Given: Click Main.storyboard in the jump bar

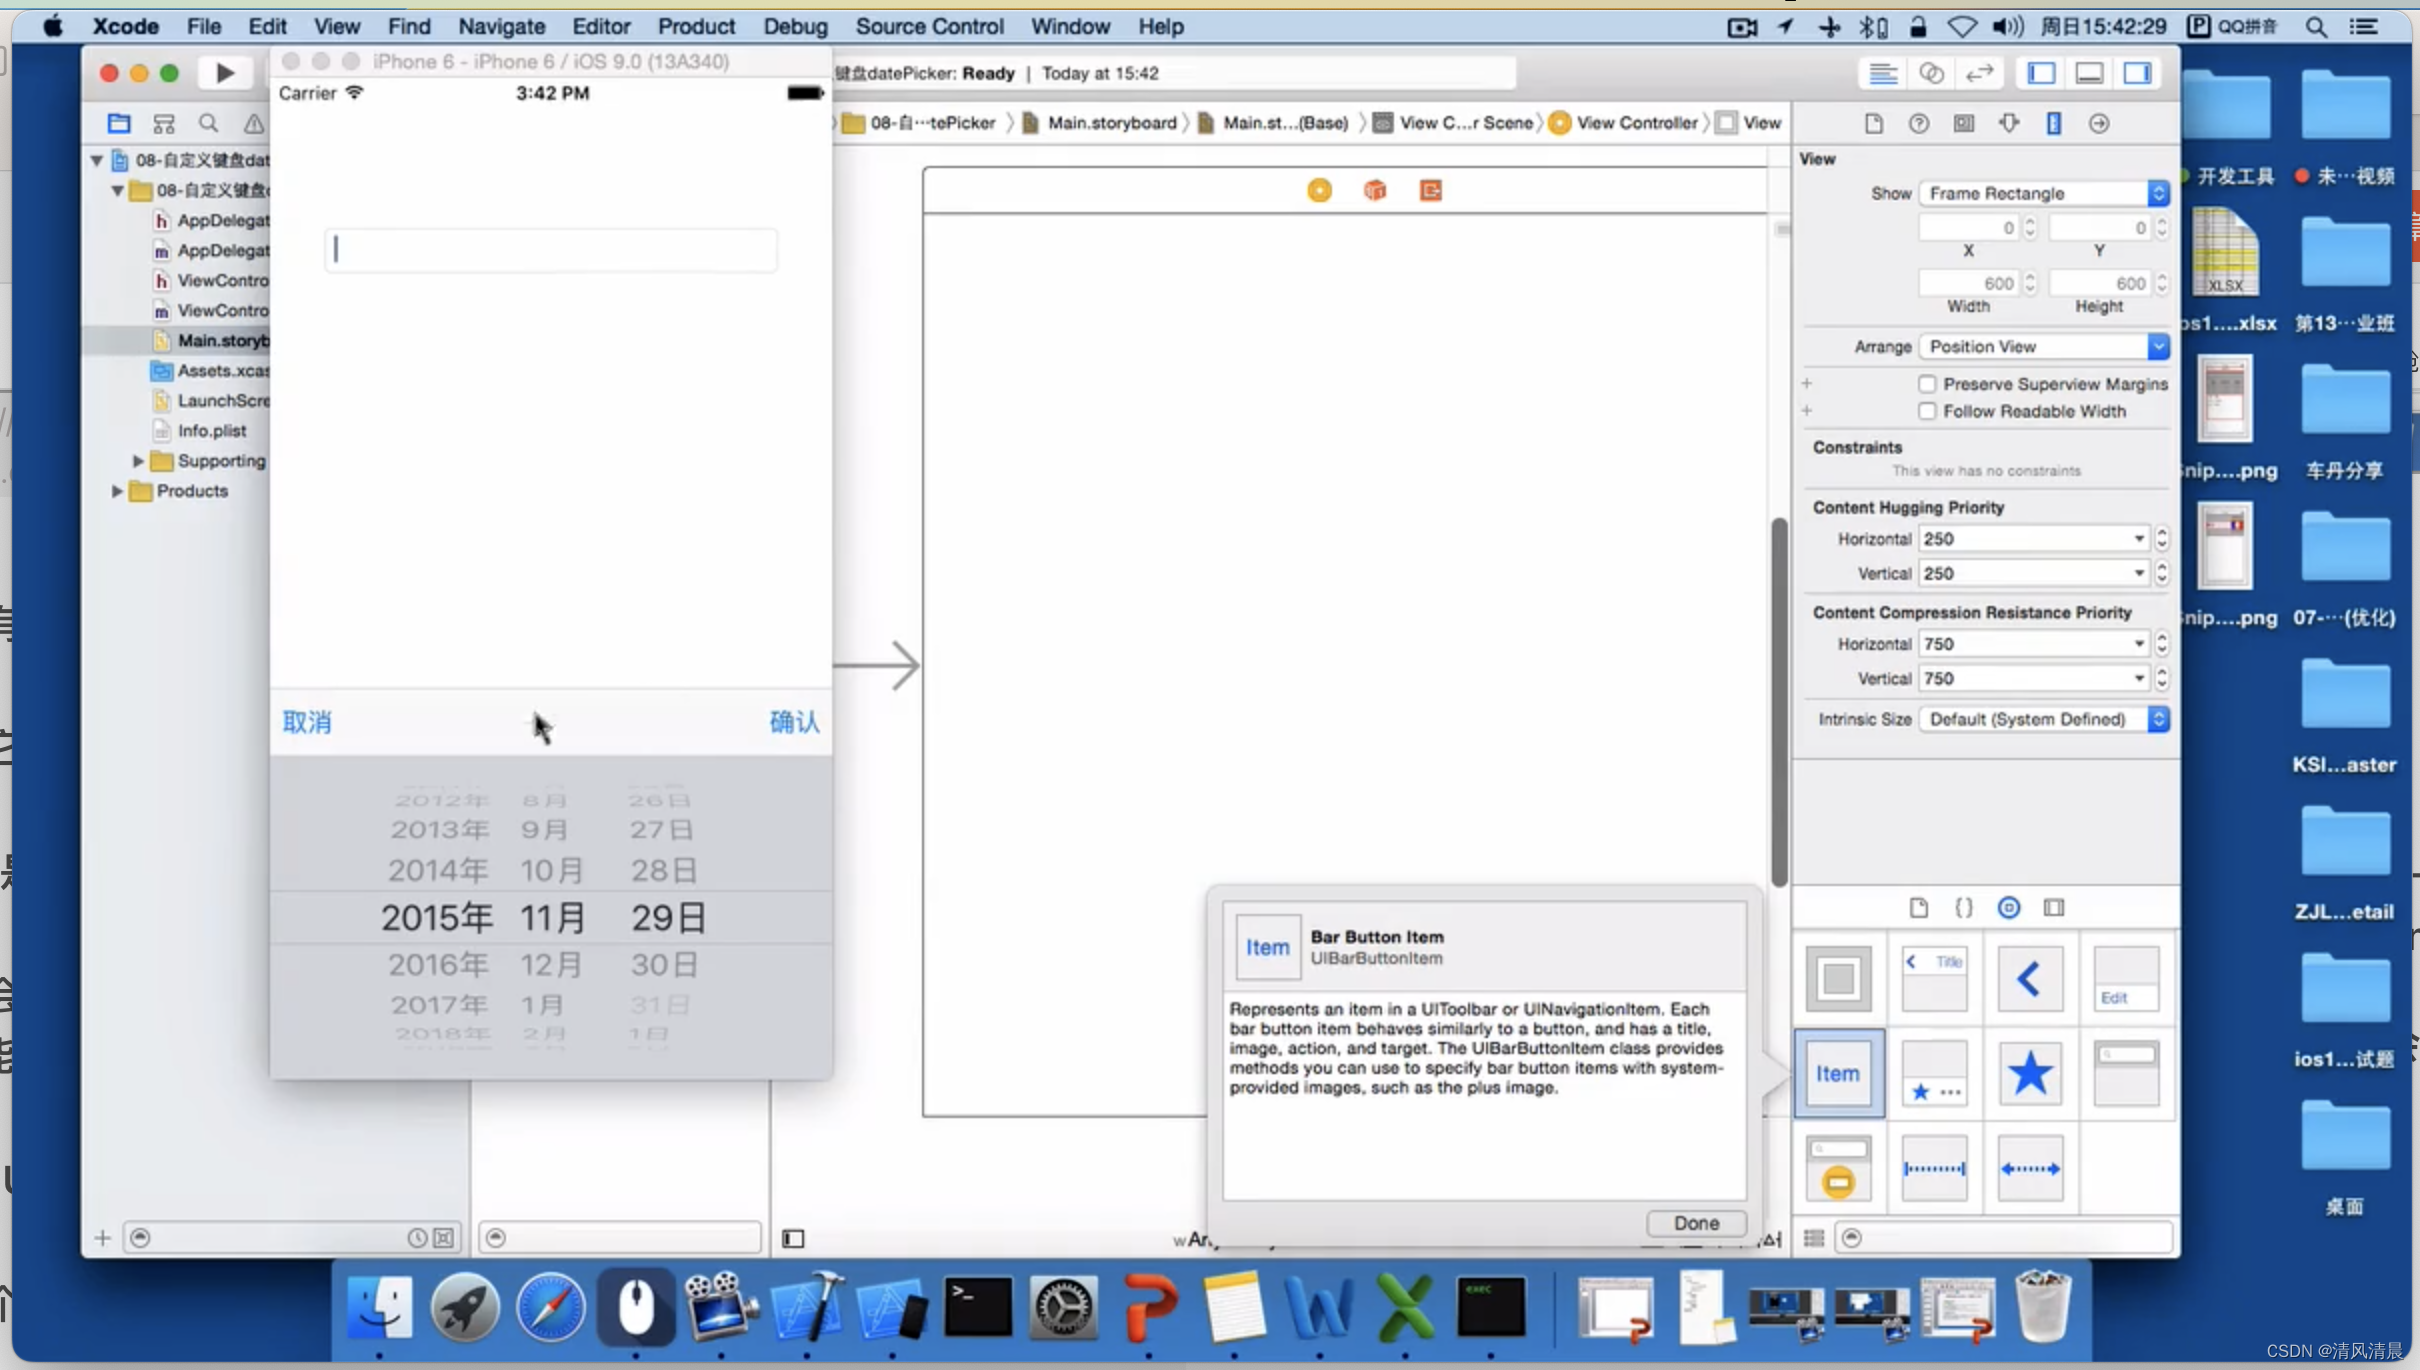Looking at the screenshot, I should [x=1101, y=123].
